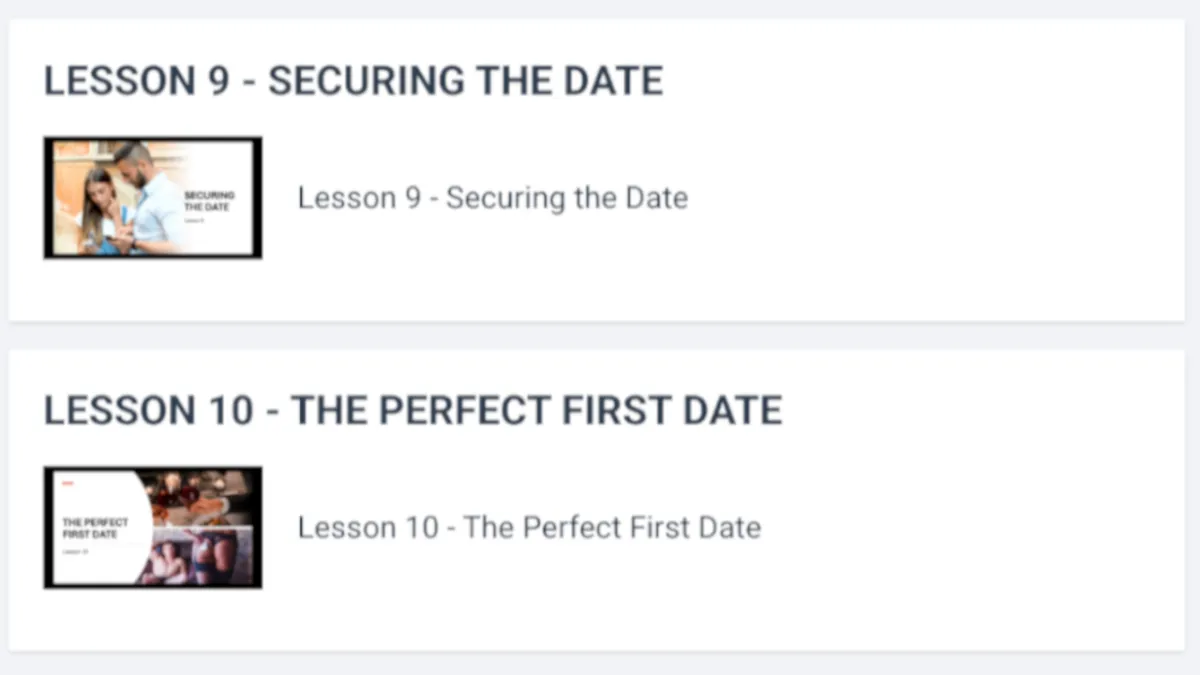Click the lower photo in Lesson 10 thumbnail
Viewport: 1200px width, 675px height.
click(202, 555)
